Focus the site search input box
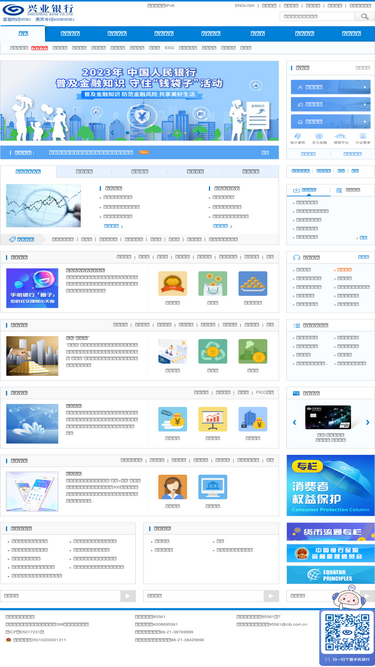 [x=317, y=16]
